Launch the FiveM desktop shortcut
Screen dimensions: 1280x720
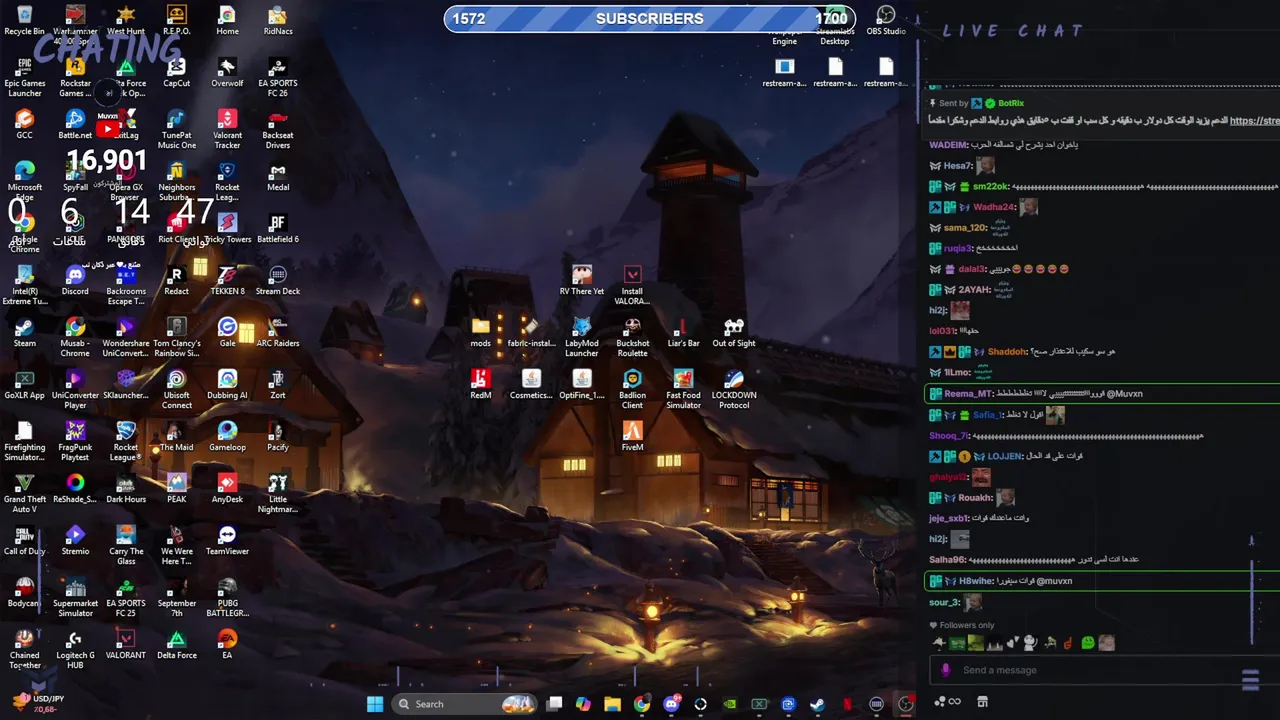click(x=632, y=436)
